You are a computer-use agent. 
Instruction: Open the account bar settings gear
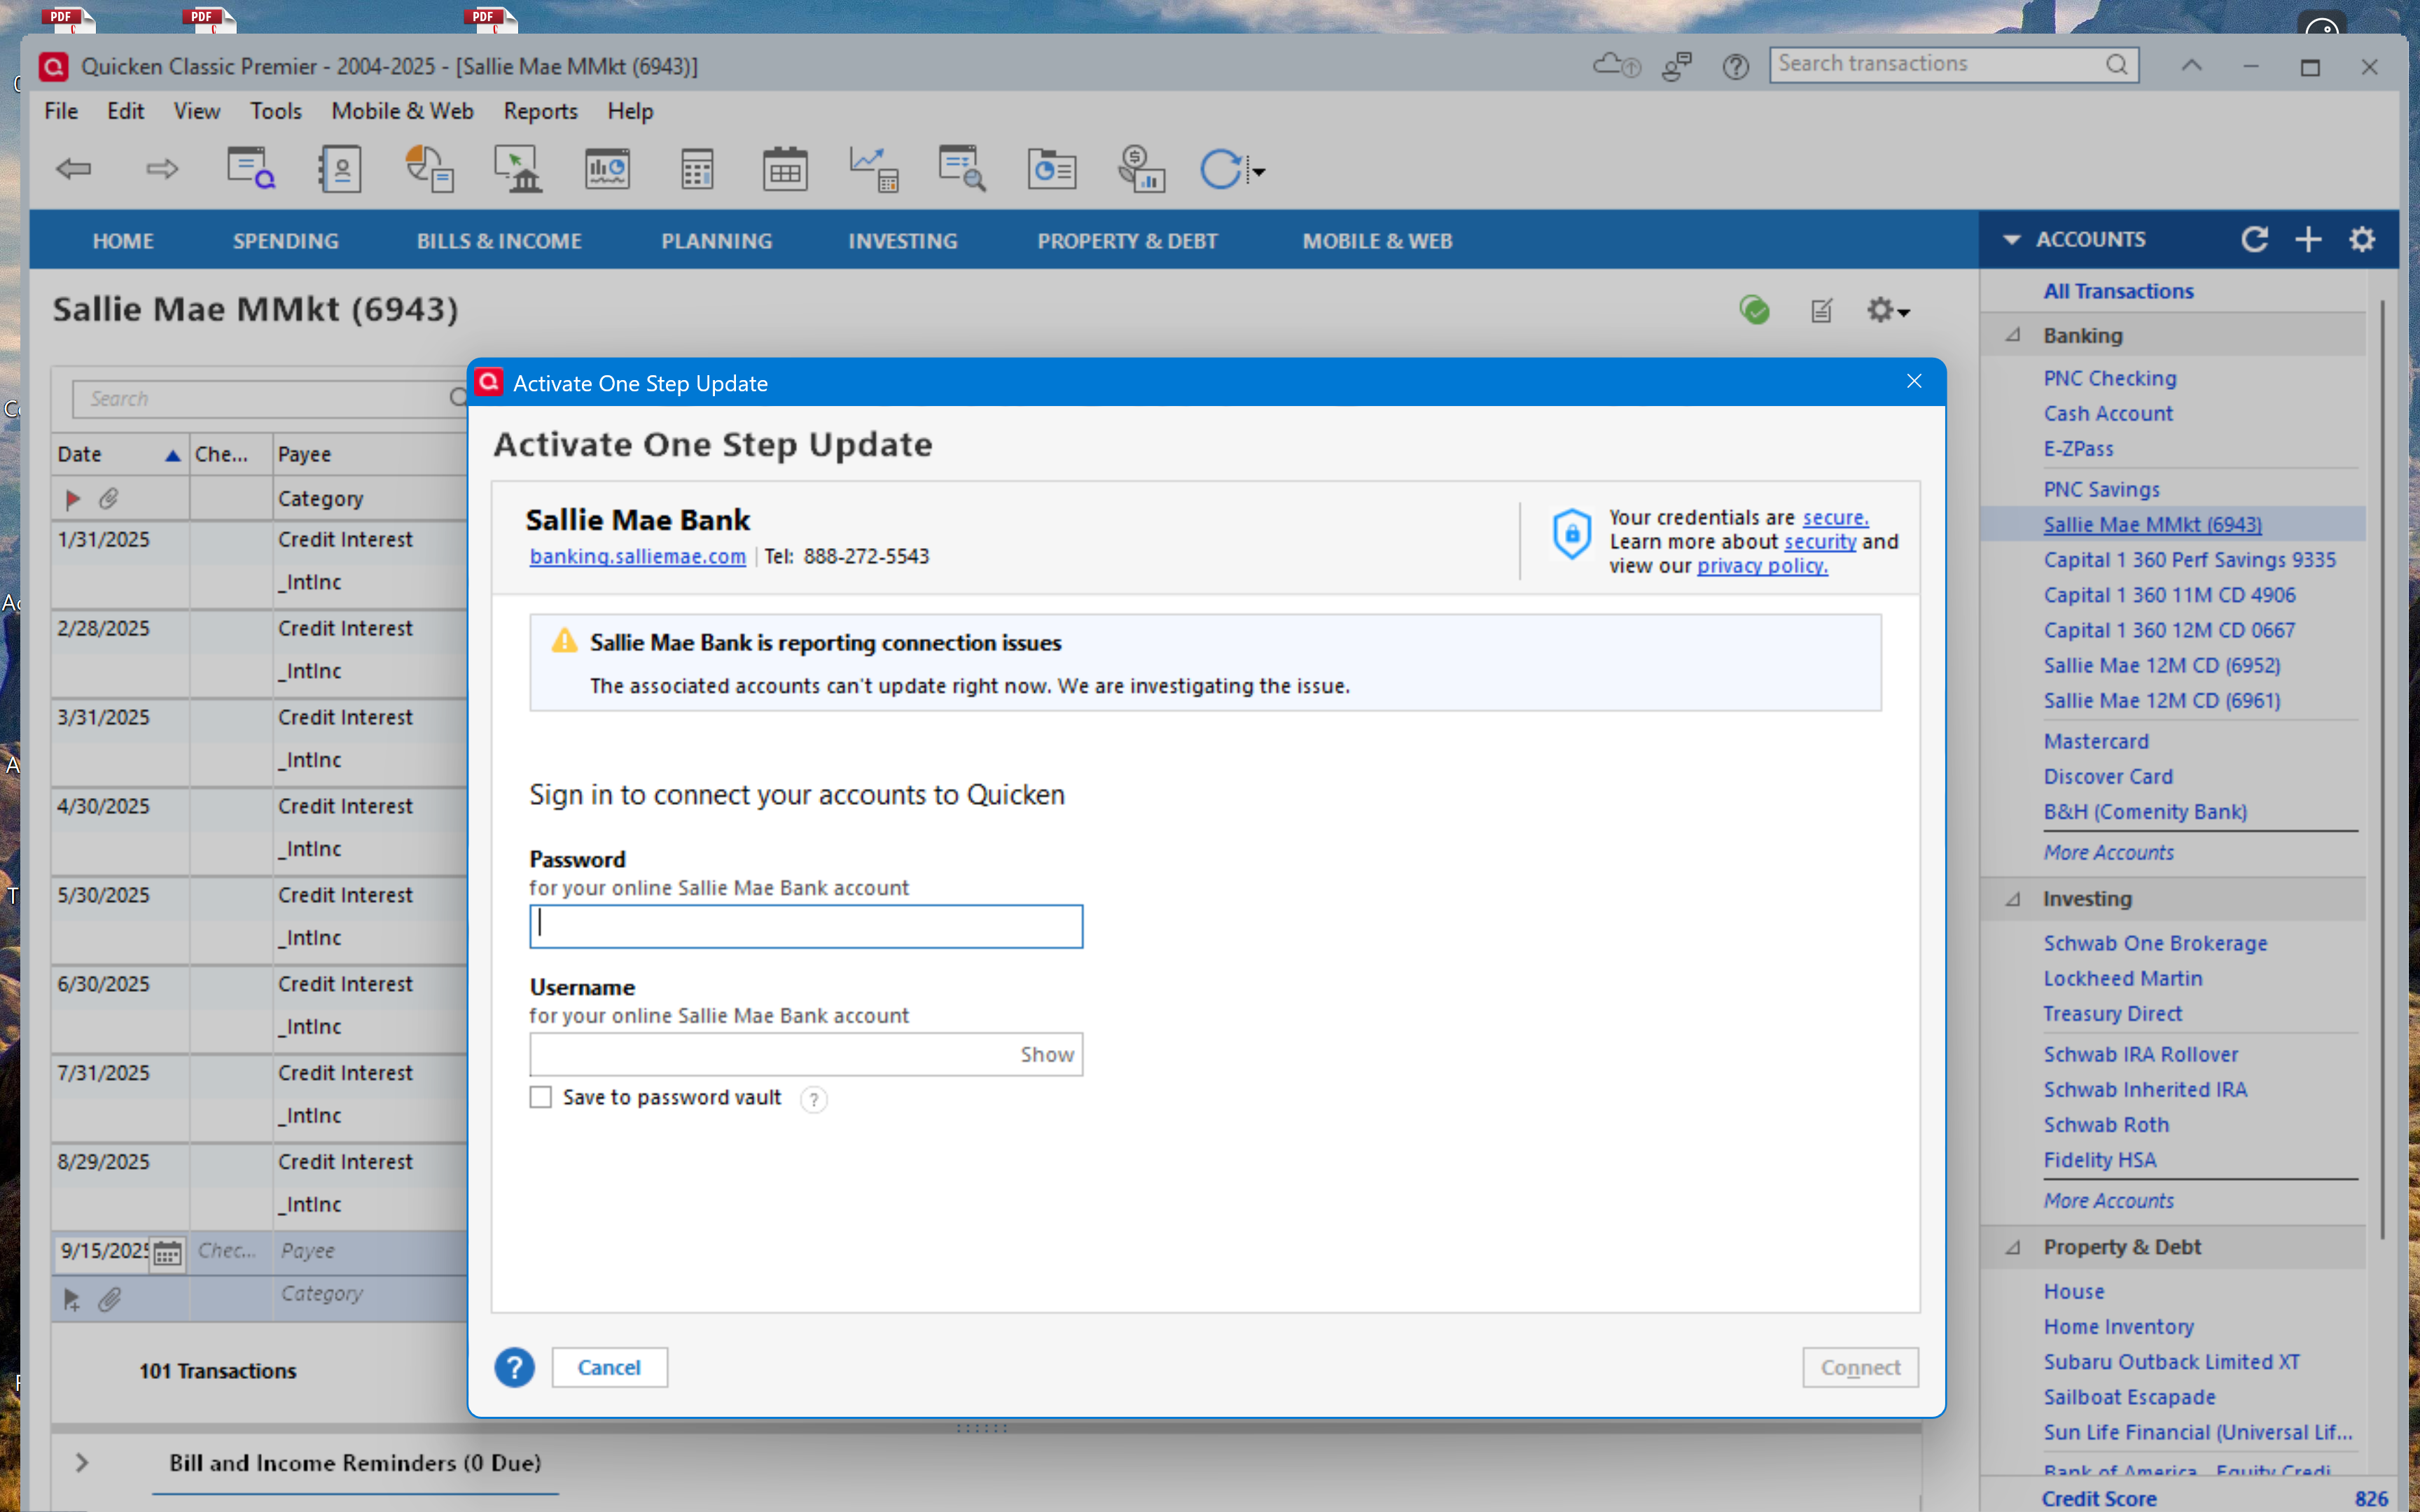click(x=2362, y=240)
